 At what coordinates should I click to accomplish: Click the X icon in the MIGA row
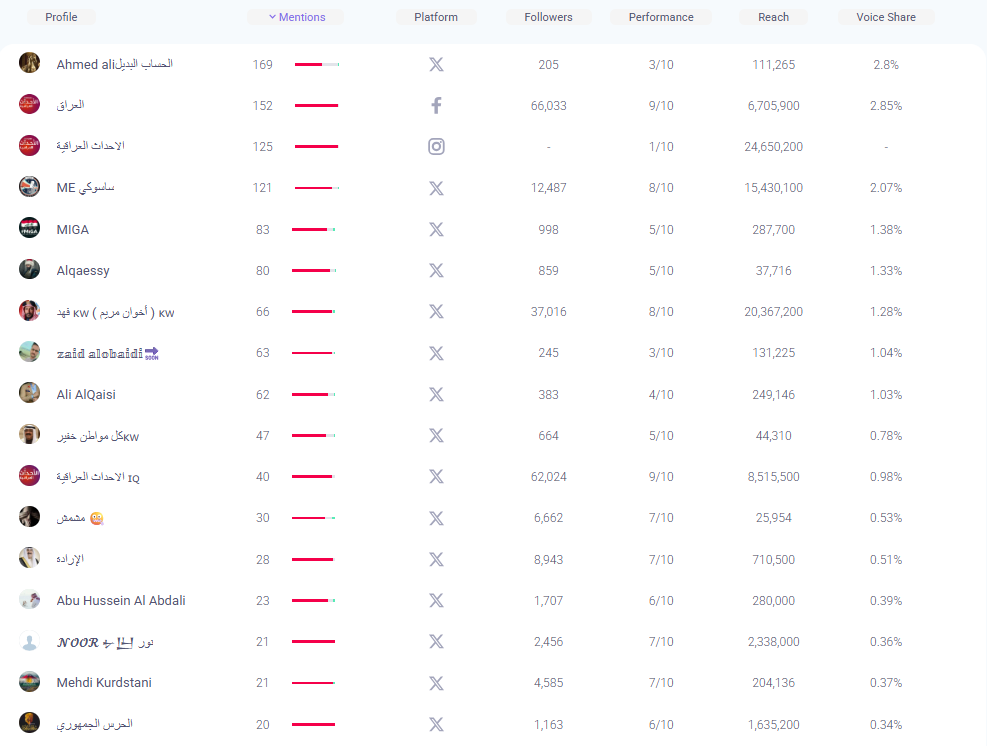coord(436,229)
